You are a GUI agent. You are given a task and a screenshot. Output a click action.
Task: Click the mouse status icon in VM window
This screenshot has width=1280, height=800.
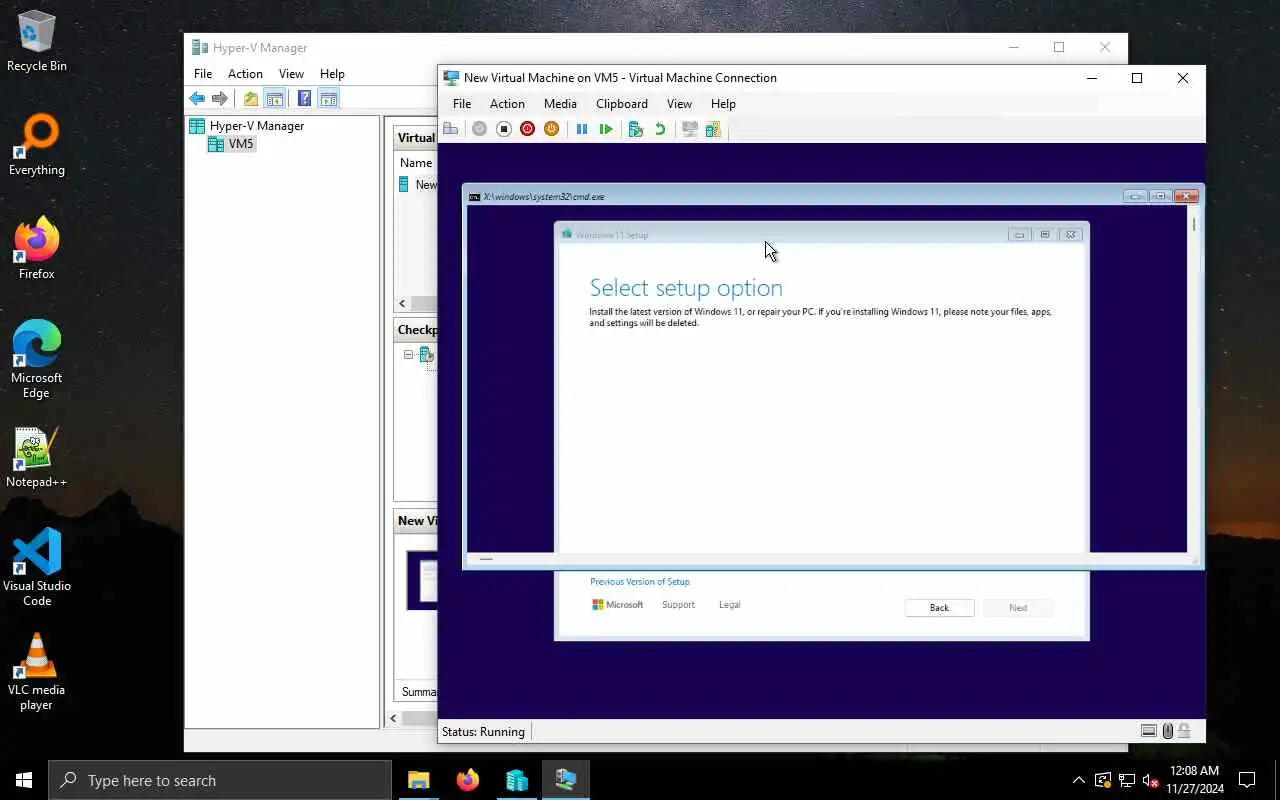pyautogui.click(x=1167, y=731)
